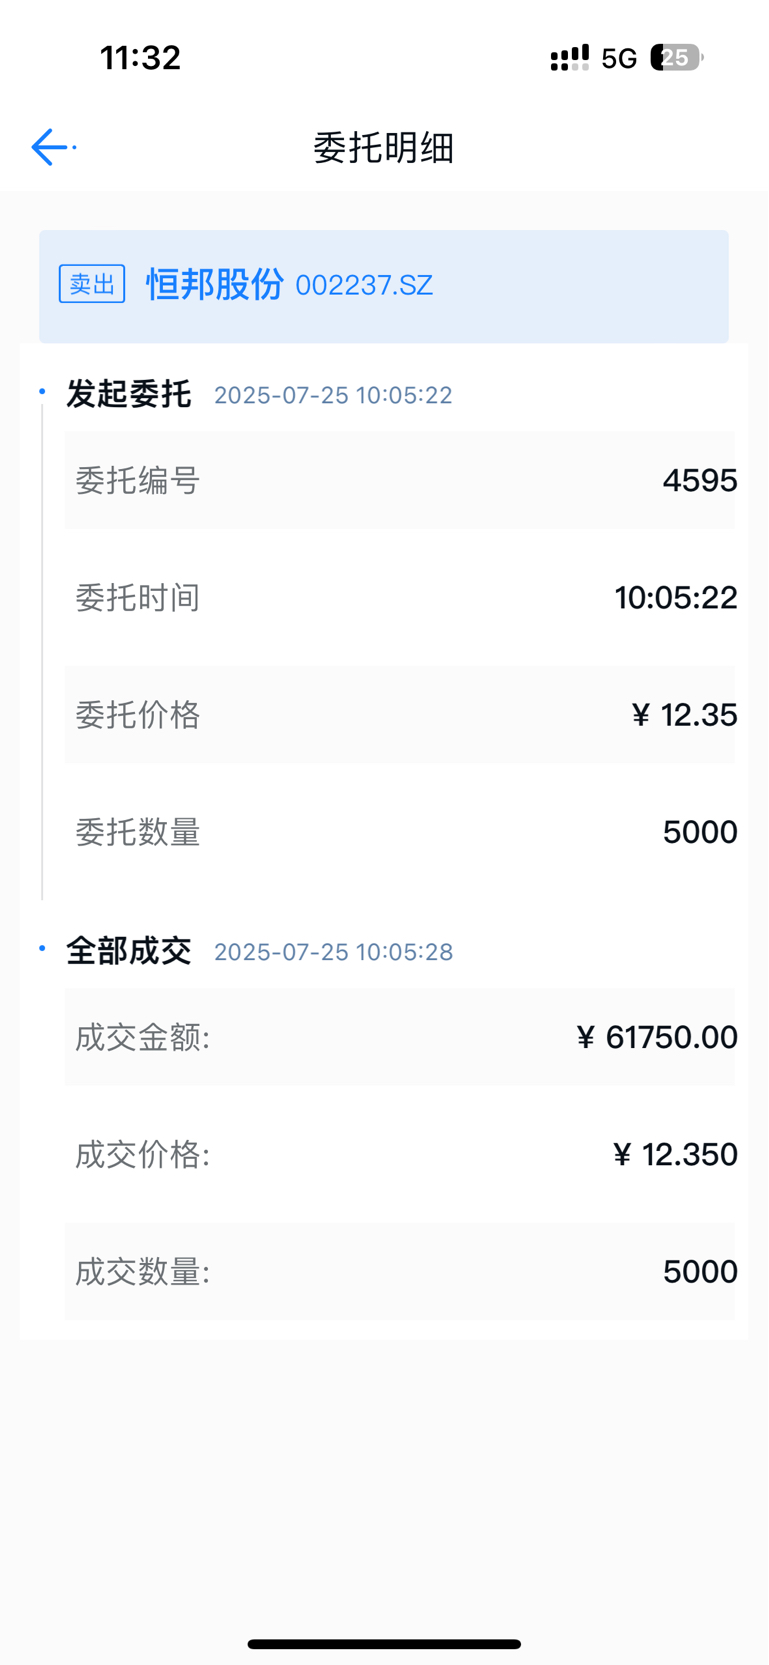Select the 委托价格 ¥12.35 row
Screen dimensions: 769x1665
[x=400, y=715]
